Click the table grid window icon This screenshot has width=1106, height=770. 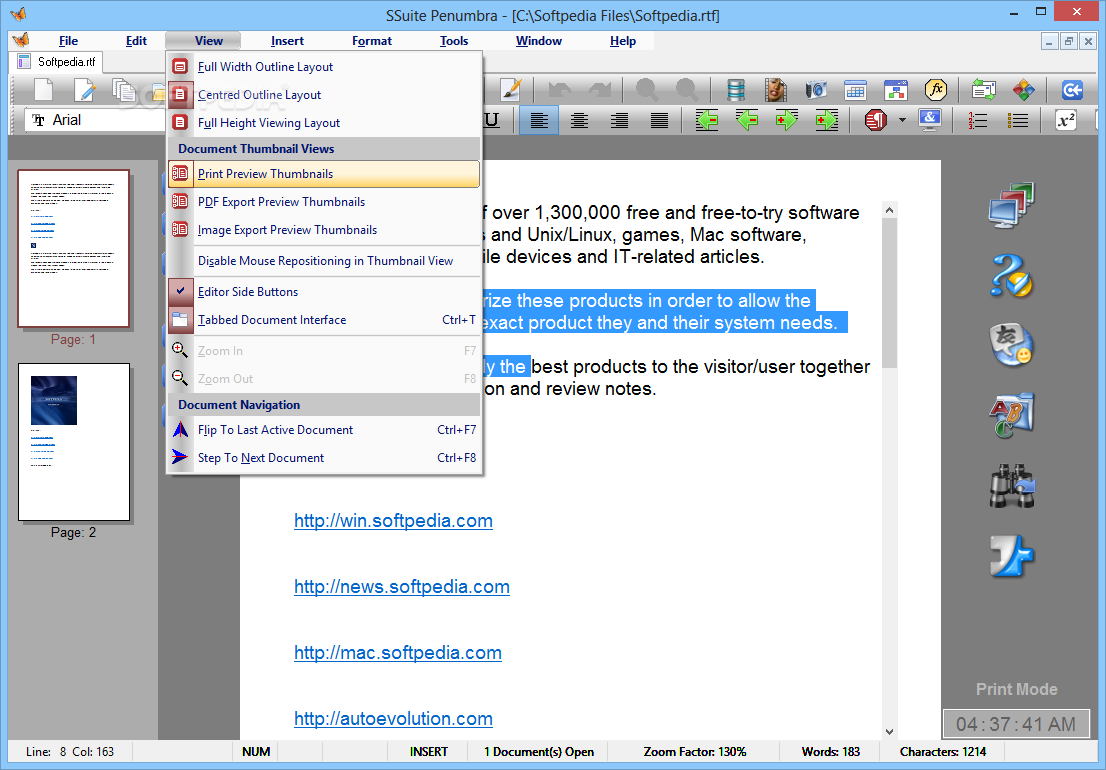tap(856, 90)
